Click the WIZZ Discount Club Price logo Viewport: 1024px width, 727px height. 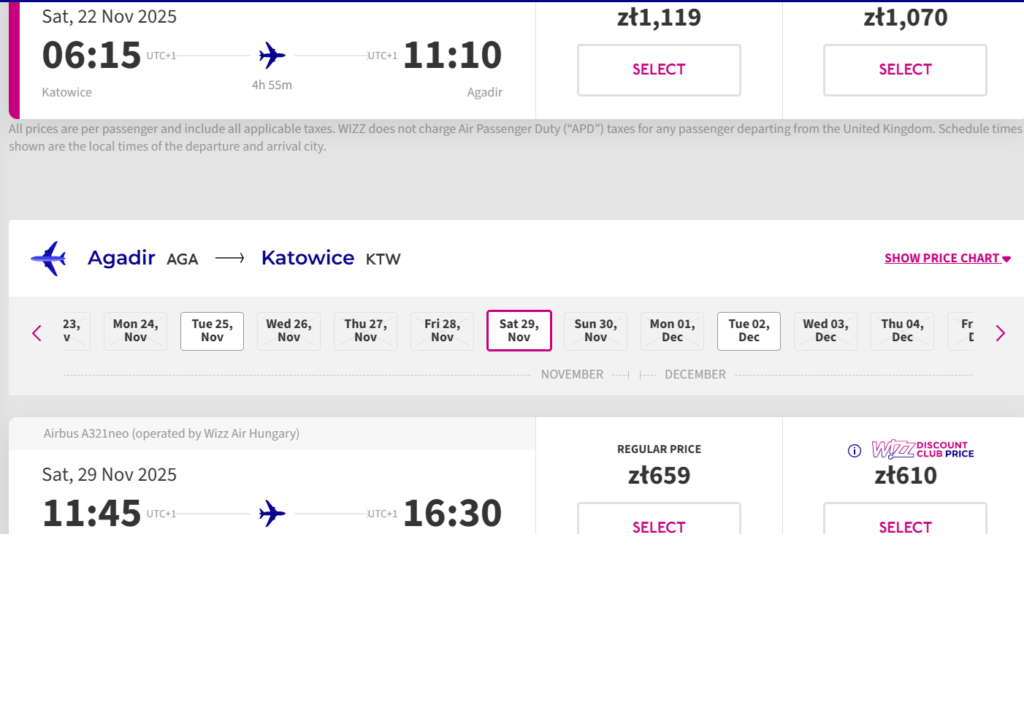[x=922, y=449]
